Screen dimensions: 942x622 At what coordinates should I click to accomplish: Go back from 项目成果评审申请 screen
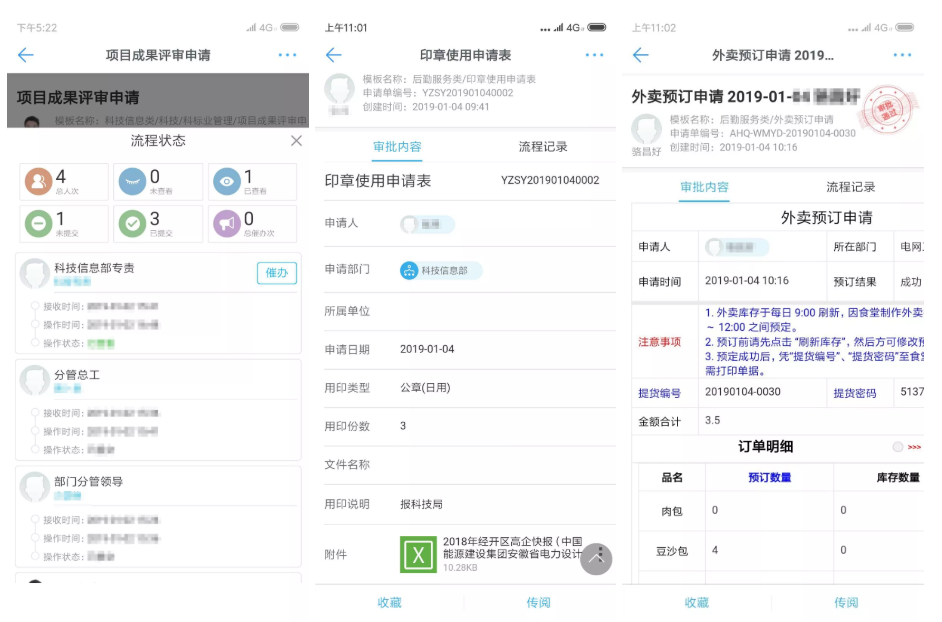(x=26, y=55)
